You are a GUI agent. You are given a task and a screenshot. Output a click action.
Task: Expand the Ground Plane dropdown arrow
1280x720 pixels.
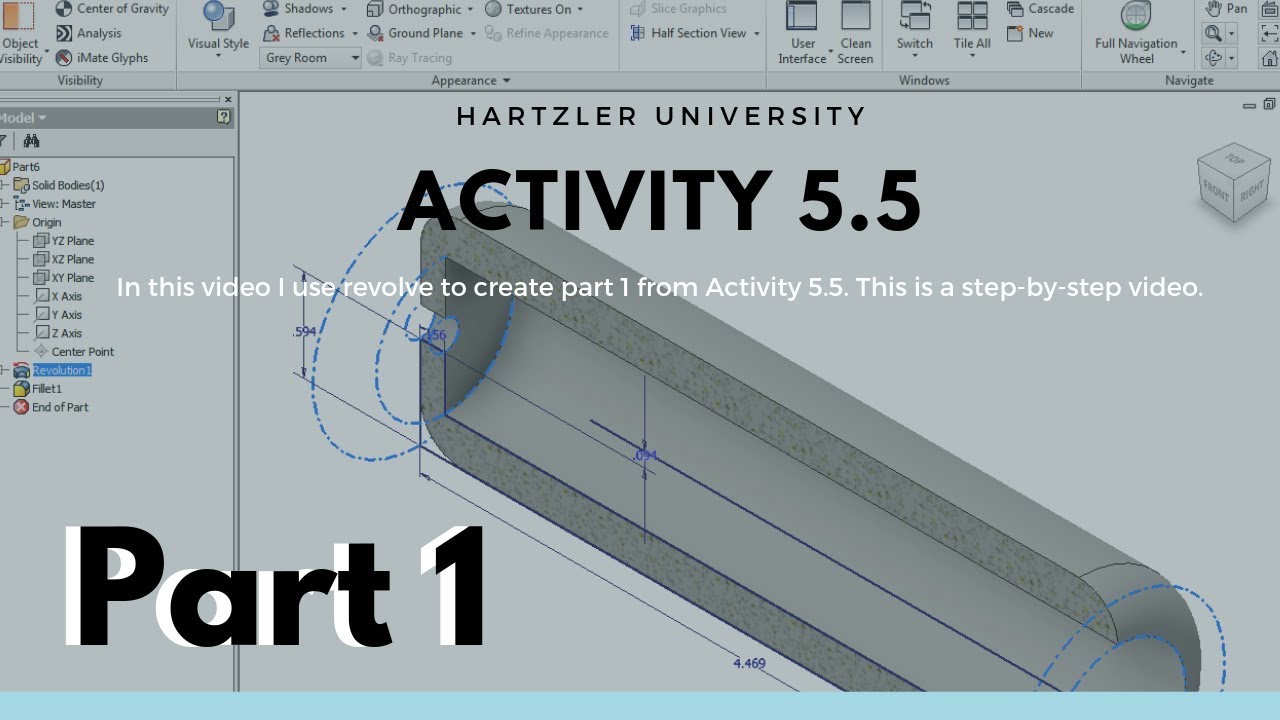click(473, 34)
